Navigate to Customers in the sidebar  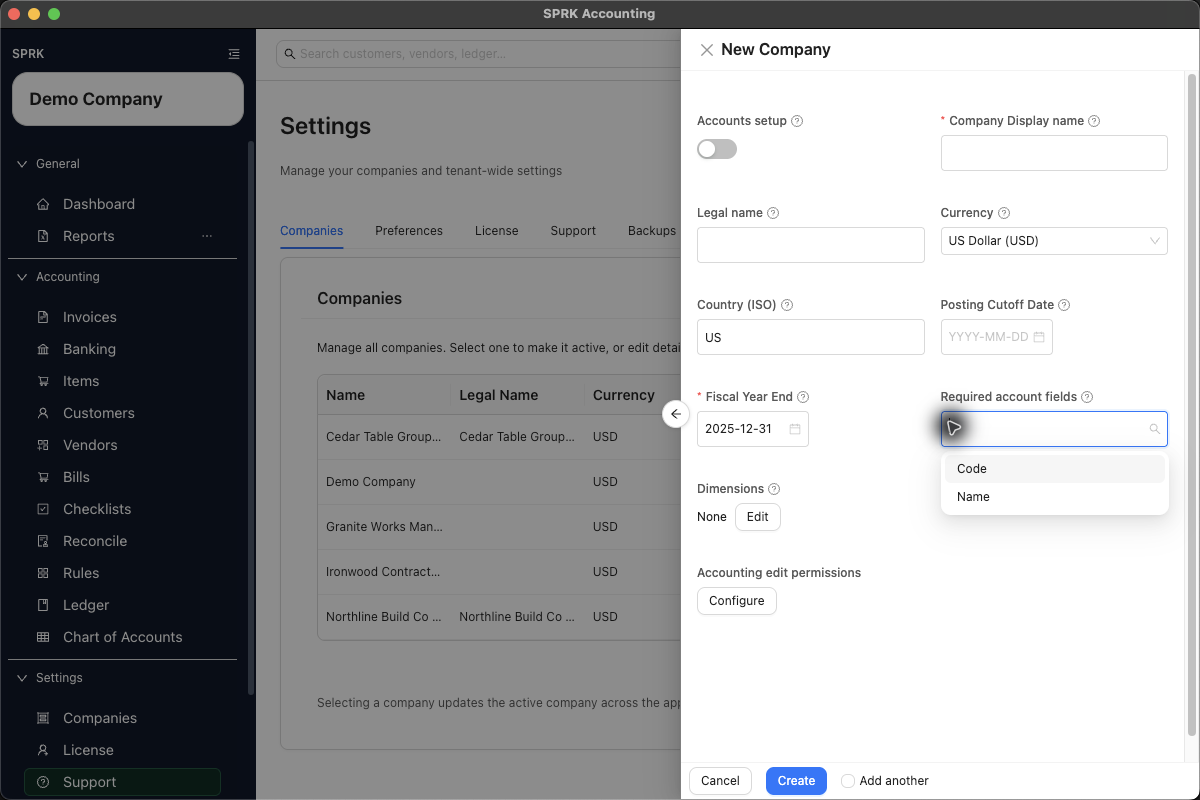(x=98, y=413)
